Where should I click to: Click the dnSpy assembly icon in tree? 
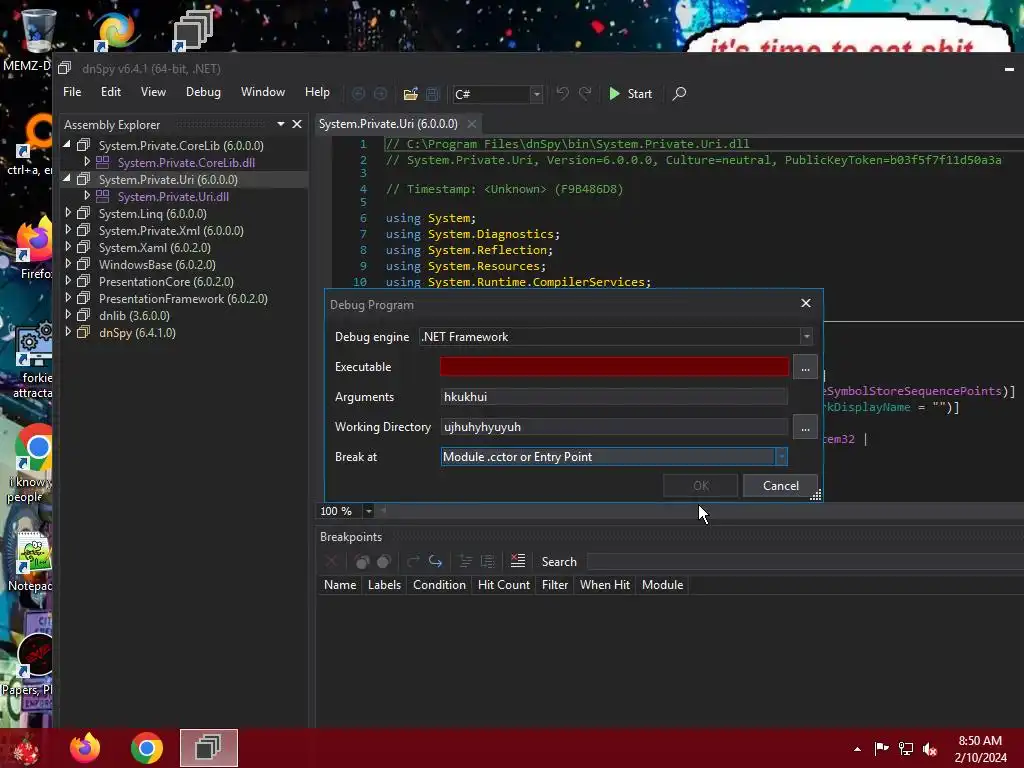[84, 332]
